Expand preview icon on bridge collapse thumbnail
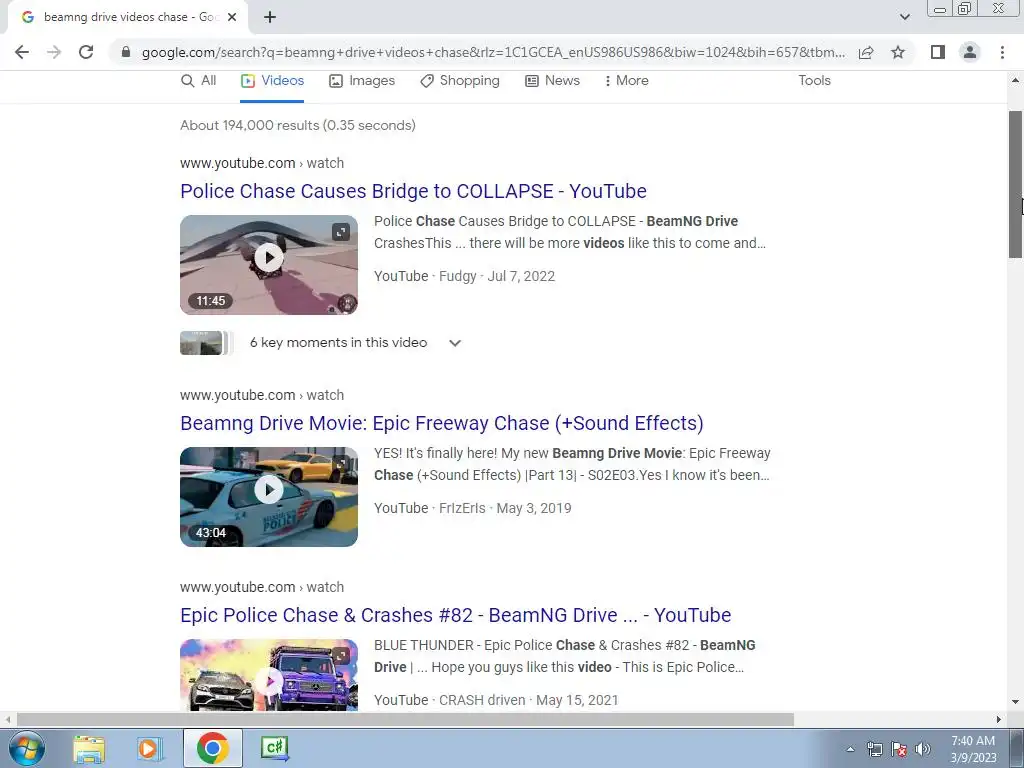This screenshot has width=1024, height=768. (x=341, y=232)
